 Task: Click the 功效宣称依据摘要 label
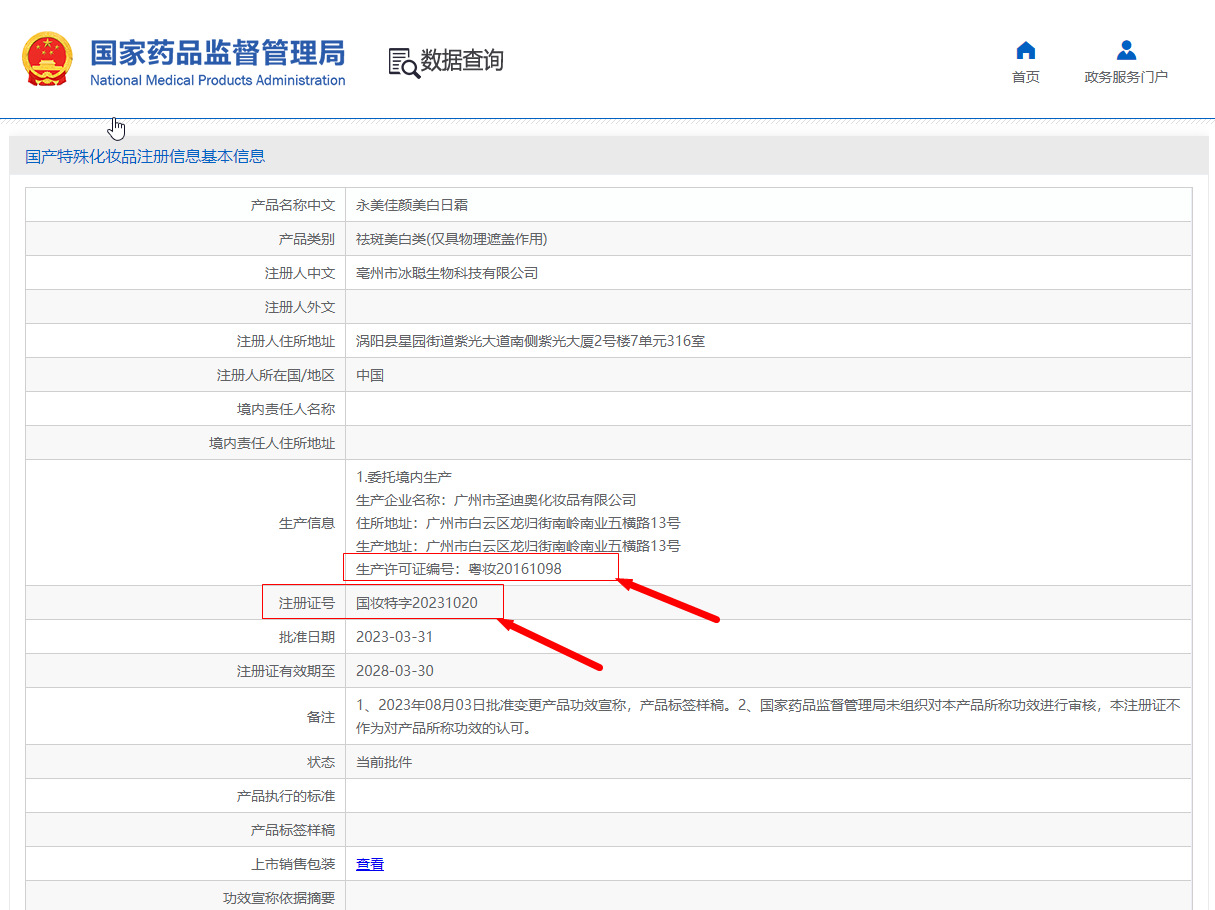click(278, 898)
